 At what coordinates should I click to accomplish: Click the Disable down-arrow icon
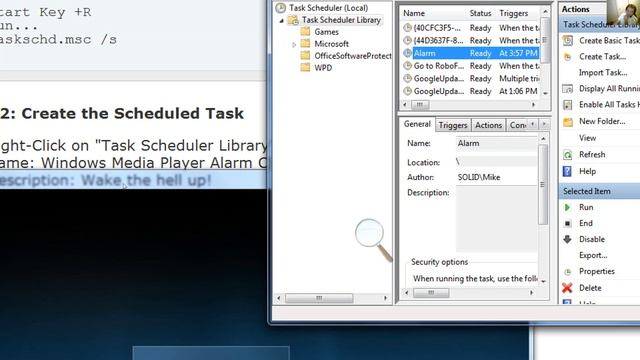tap(567, 239)
